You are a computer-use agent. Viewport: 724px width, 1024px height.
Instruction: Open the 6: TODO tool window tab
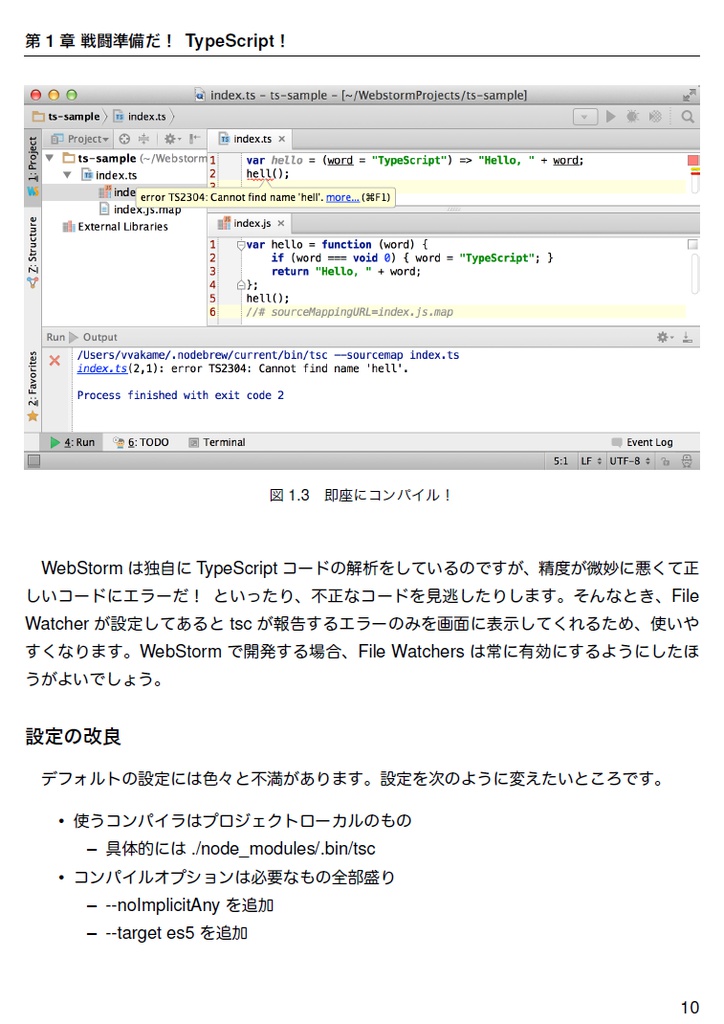click(141, 442)
